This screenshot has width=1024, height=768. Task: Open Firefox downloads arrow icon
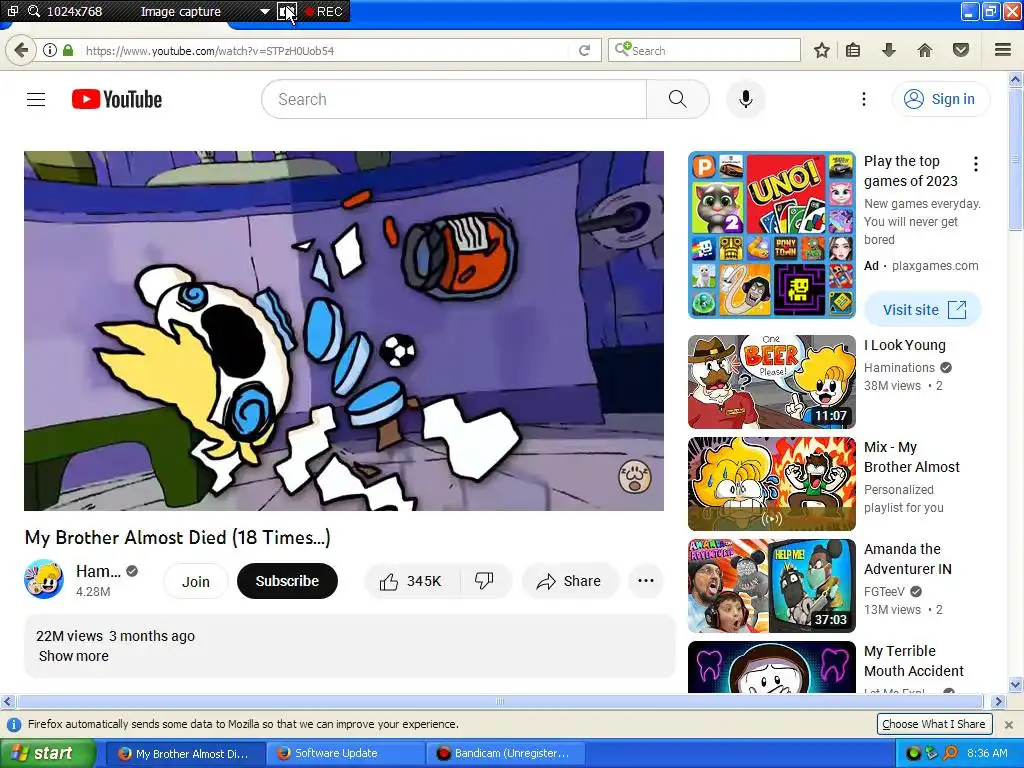click(889, 50)
